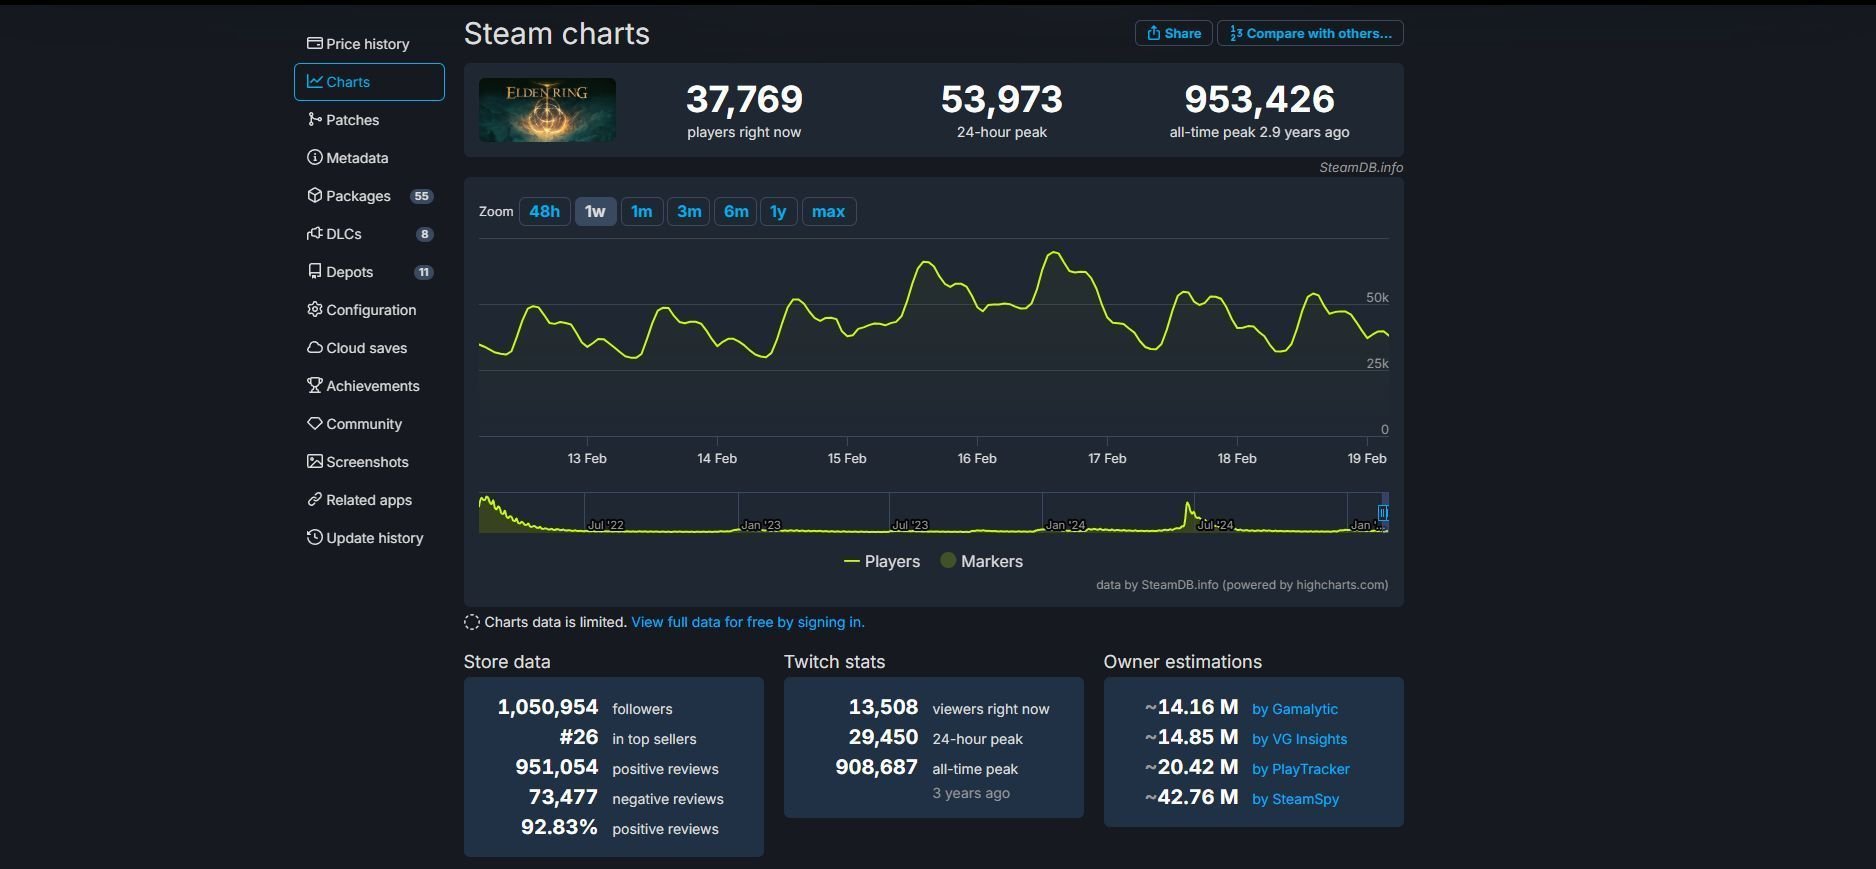
Task: Click the Metadata info icon
Action: pyautogui.click(x=314, y=157)
